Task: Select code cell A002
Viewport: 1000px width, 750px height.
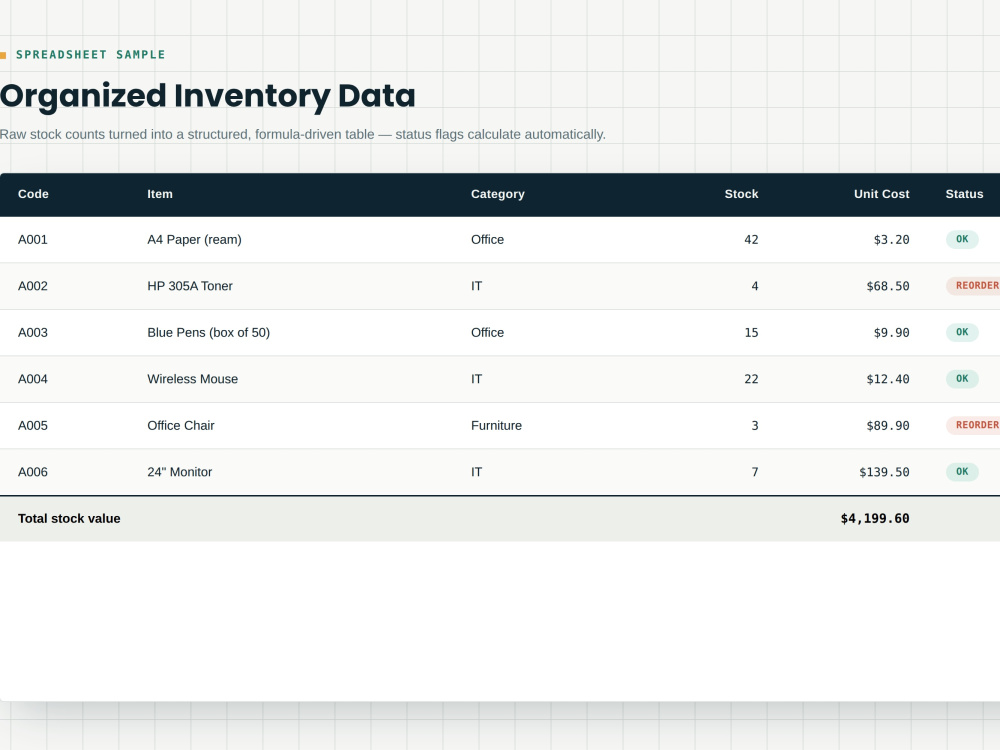Action: (33, 286)
